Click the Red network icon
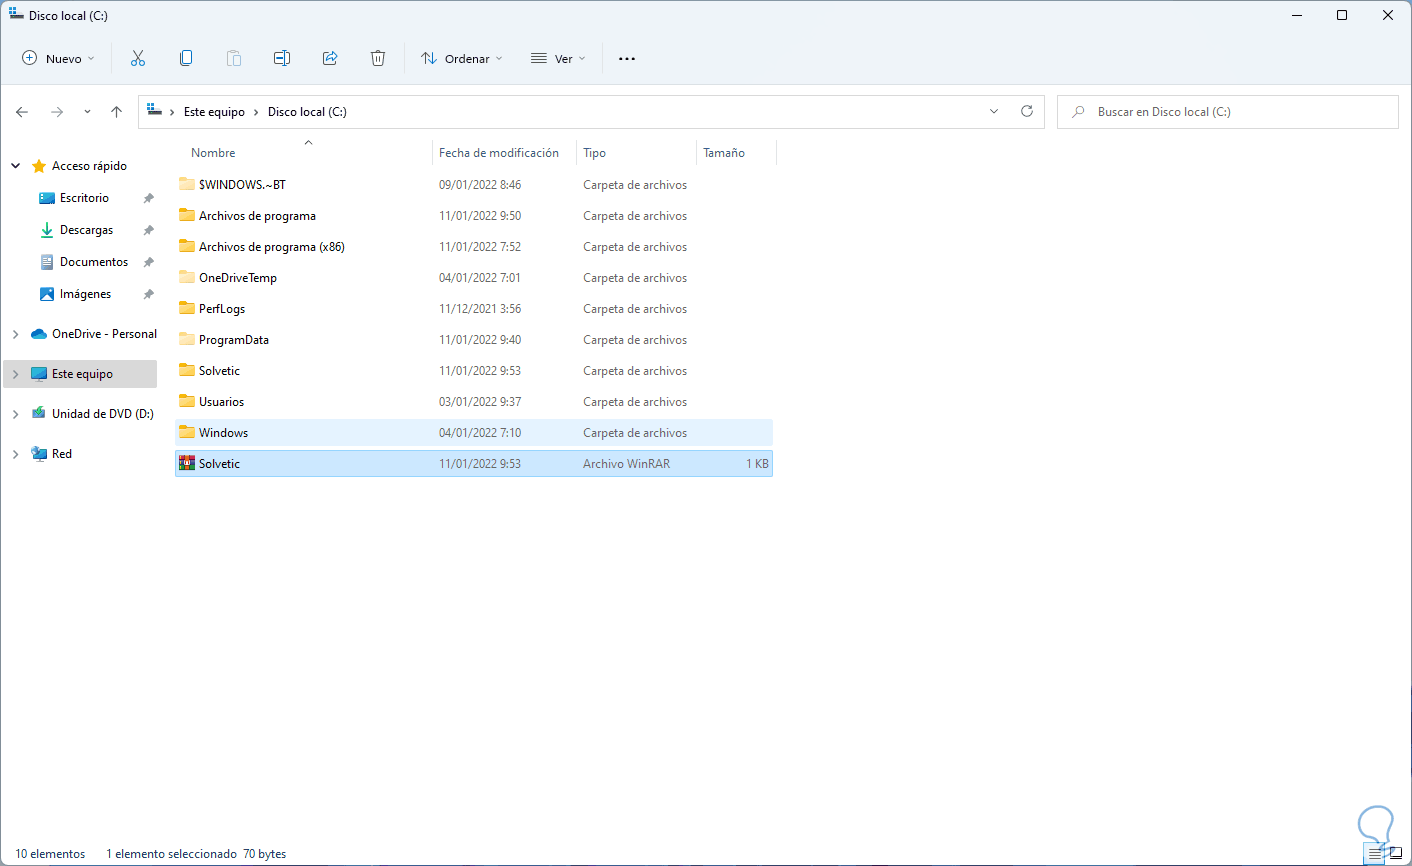The height and width of the screenshot is (866, 1412). 39,453
